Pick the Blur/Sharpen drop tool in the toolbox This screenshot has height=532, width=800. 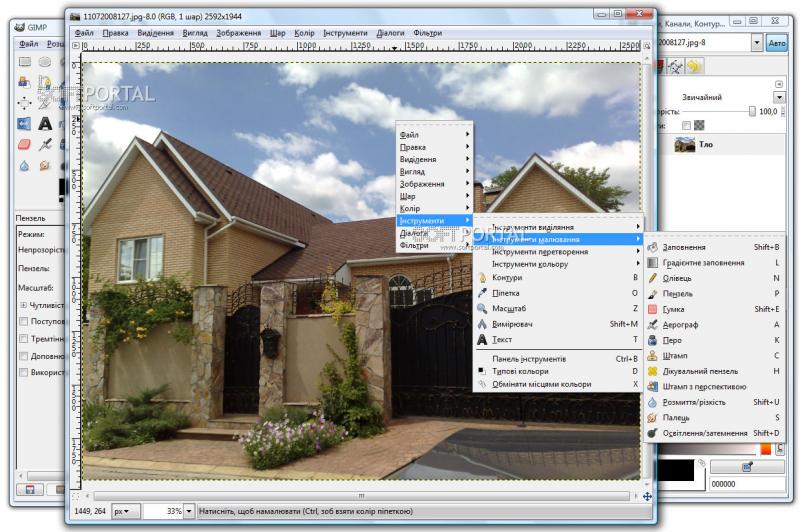[x=24, y=166]
